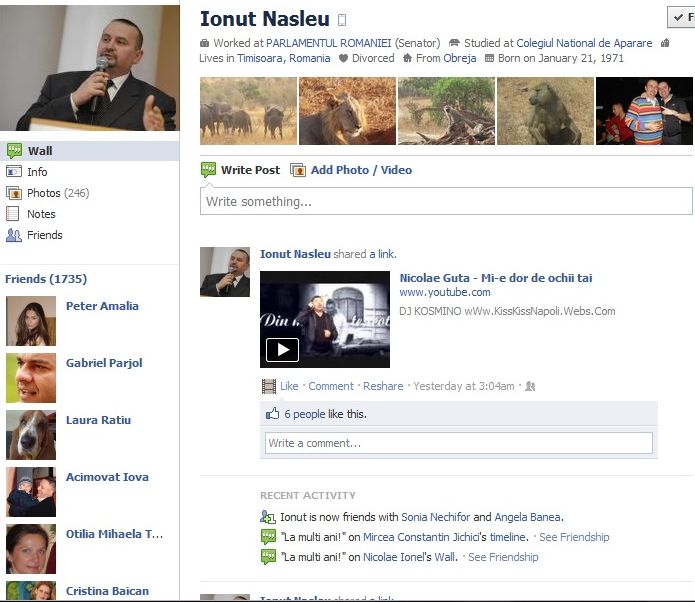Click into the Write something field

pyautogui.click(x=446, y=201)
